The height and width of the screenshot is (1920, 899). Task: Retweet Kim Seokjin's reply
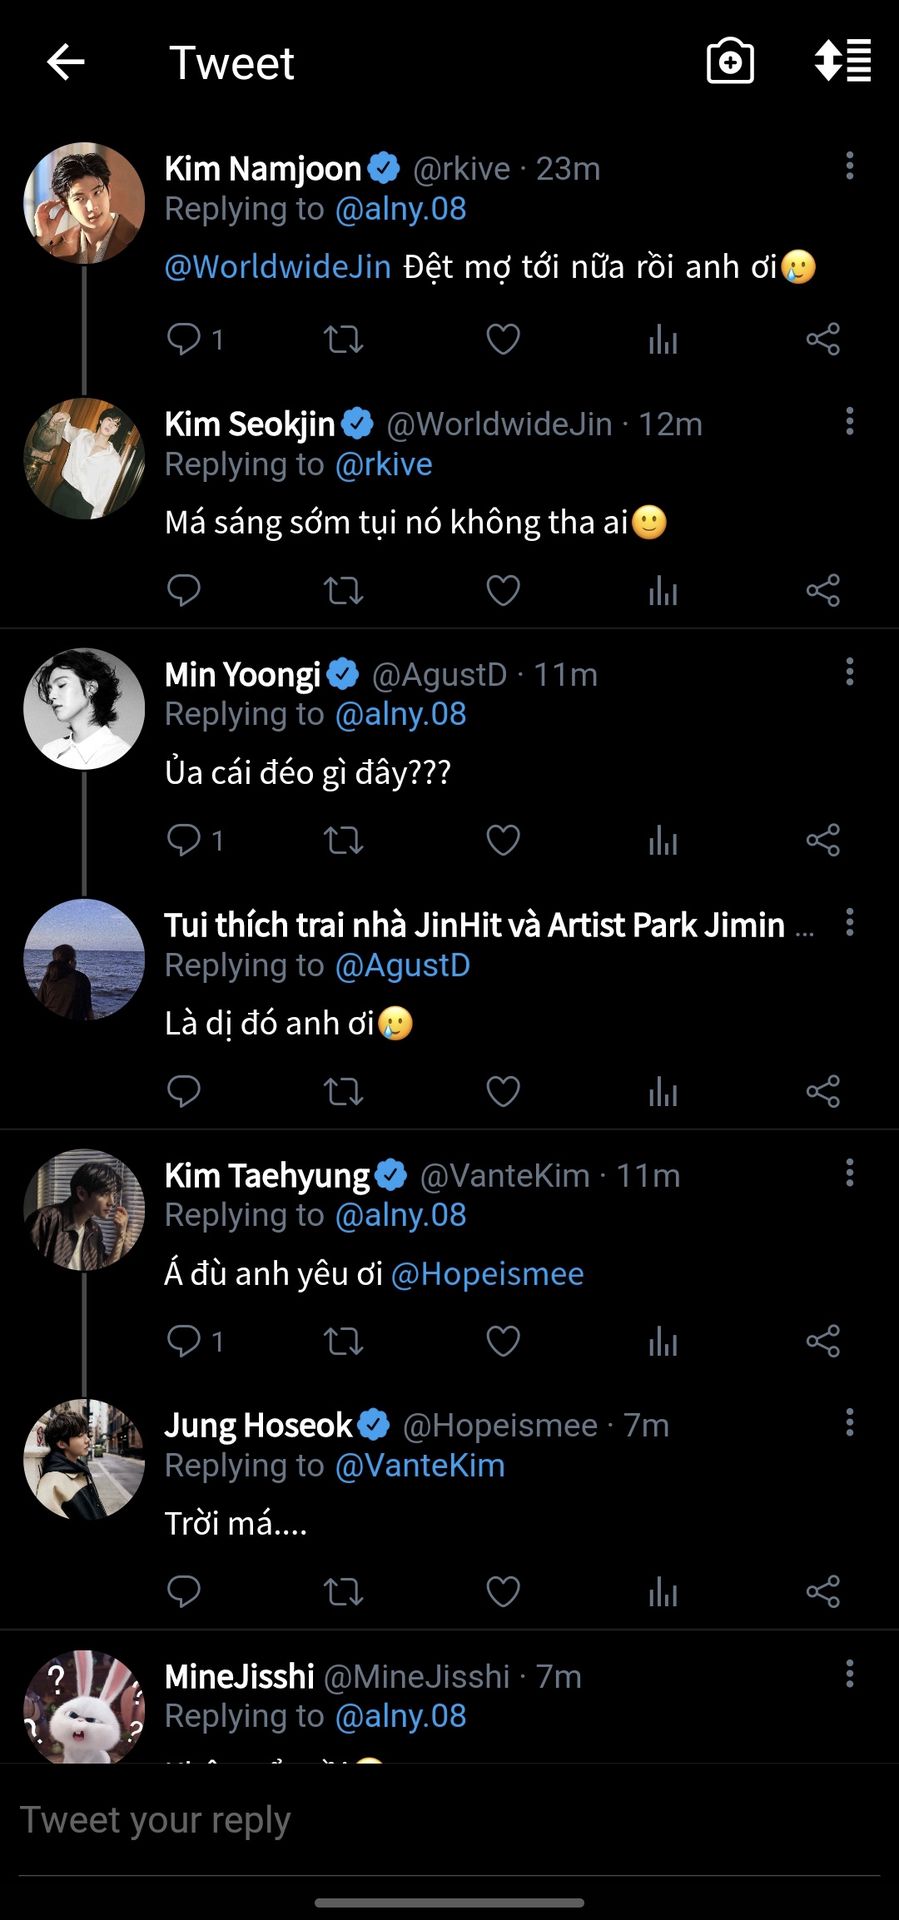[x=343, y=591]
